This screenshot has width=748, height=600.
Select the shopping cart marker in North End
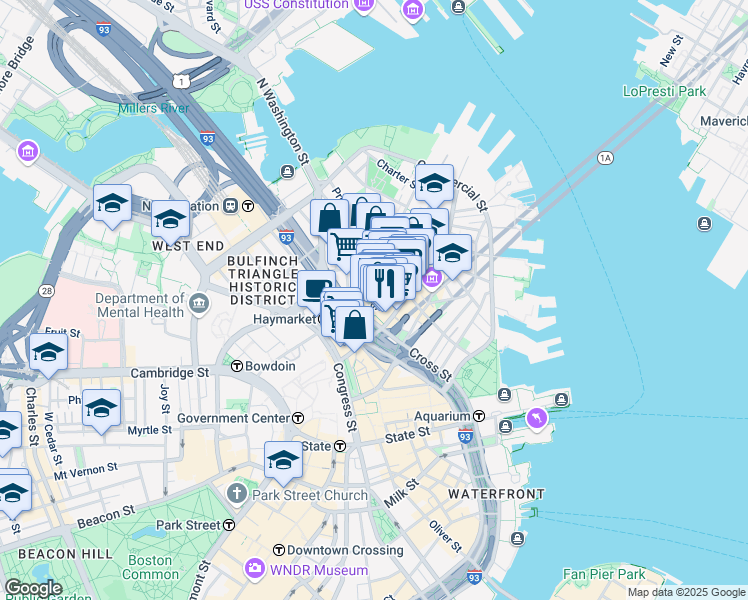click(345, 249)
